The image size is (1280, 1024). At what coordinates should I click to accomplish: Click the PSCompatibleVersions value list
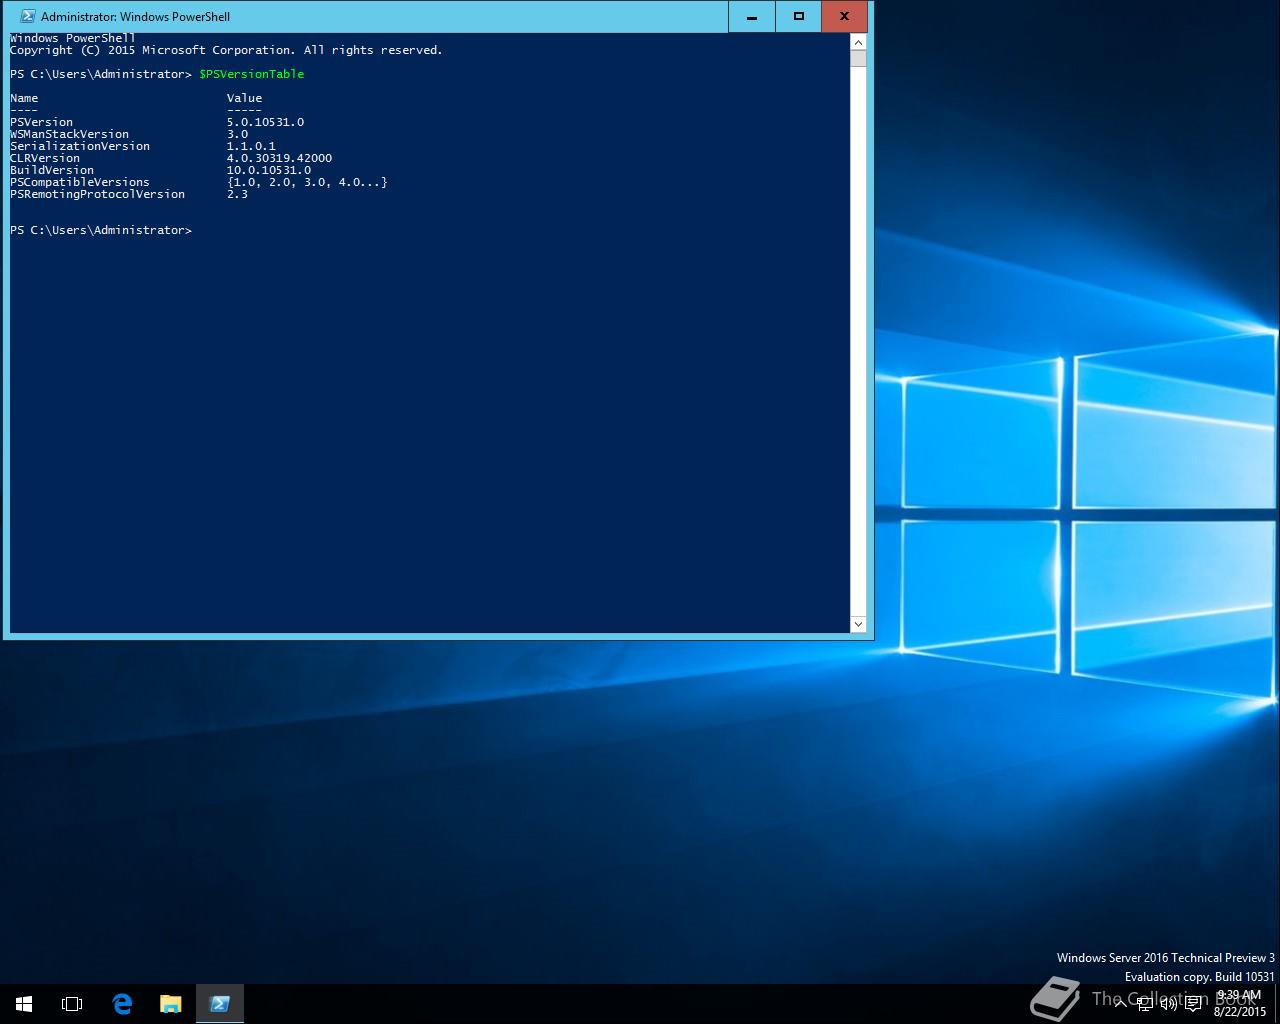coord(307,182)
